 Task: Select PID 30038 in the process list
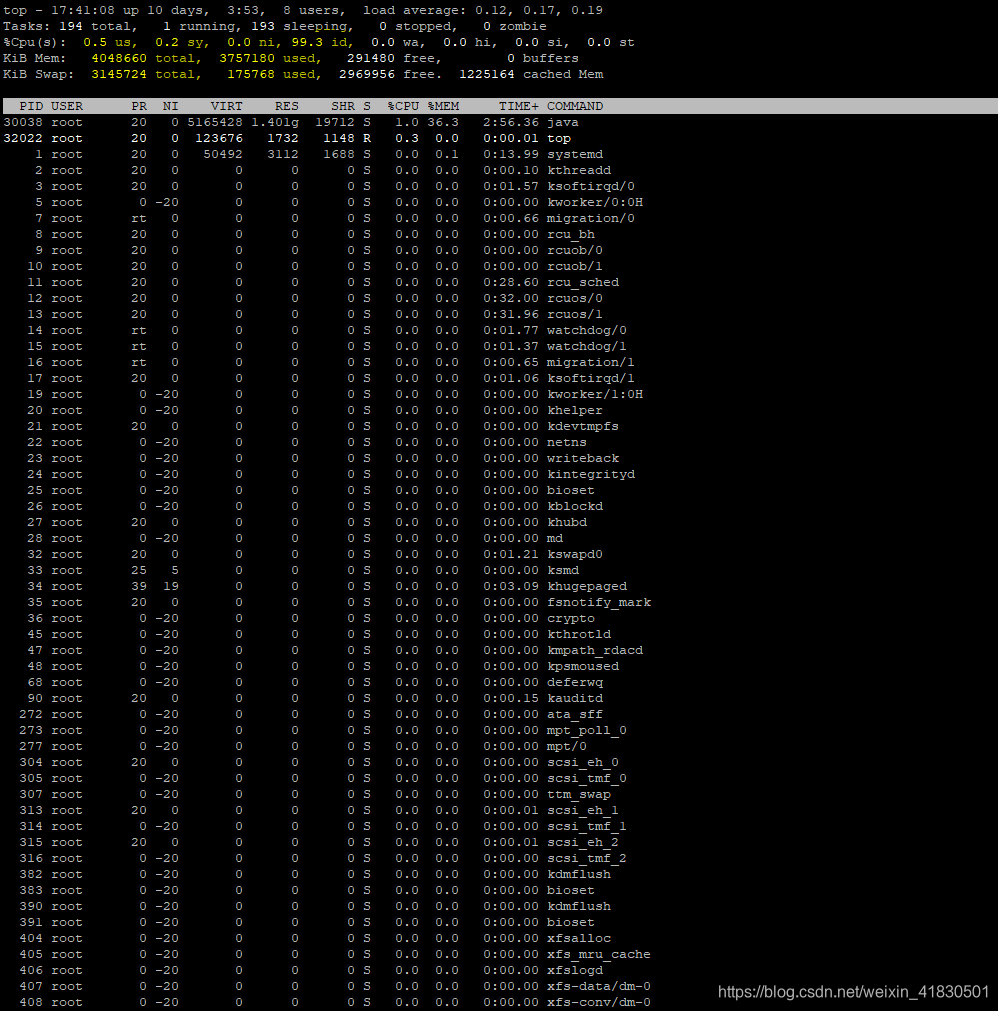23,122
